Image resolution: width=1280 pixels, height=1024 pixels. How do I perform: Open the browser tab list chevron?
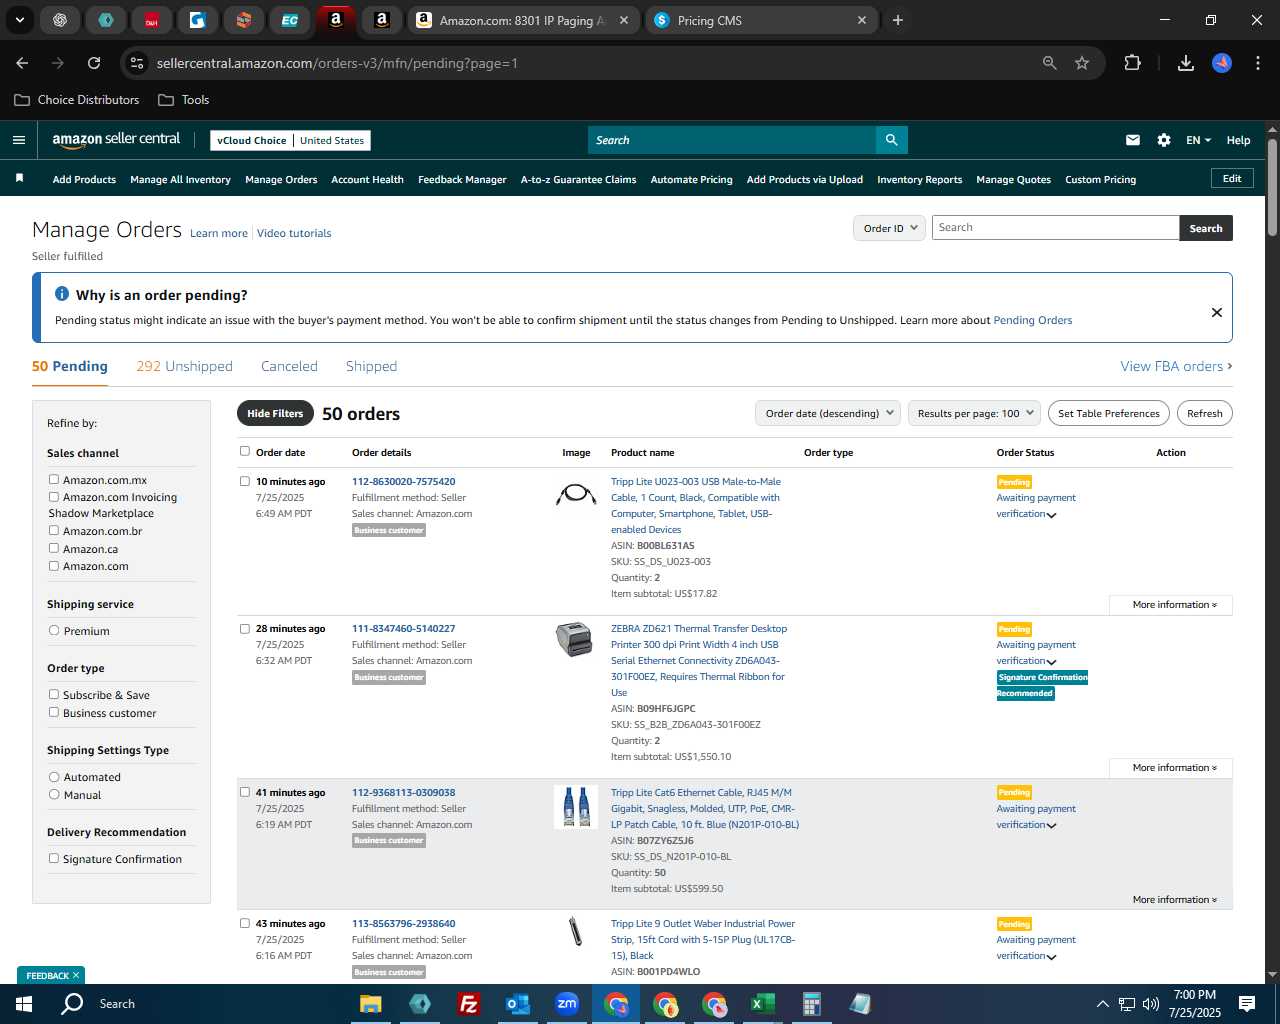click(19, 20)
